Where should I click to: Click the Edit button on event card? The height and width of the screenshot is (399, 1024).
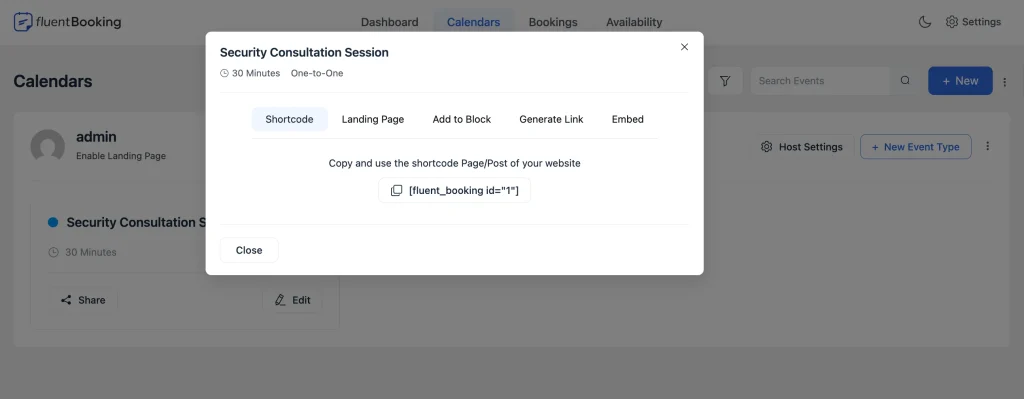coord(293,300)
